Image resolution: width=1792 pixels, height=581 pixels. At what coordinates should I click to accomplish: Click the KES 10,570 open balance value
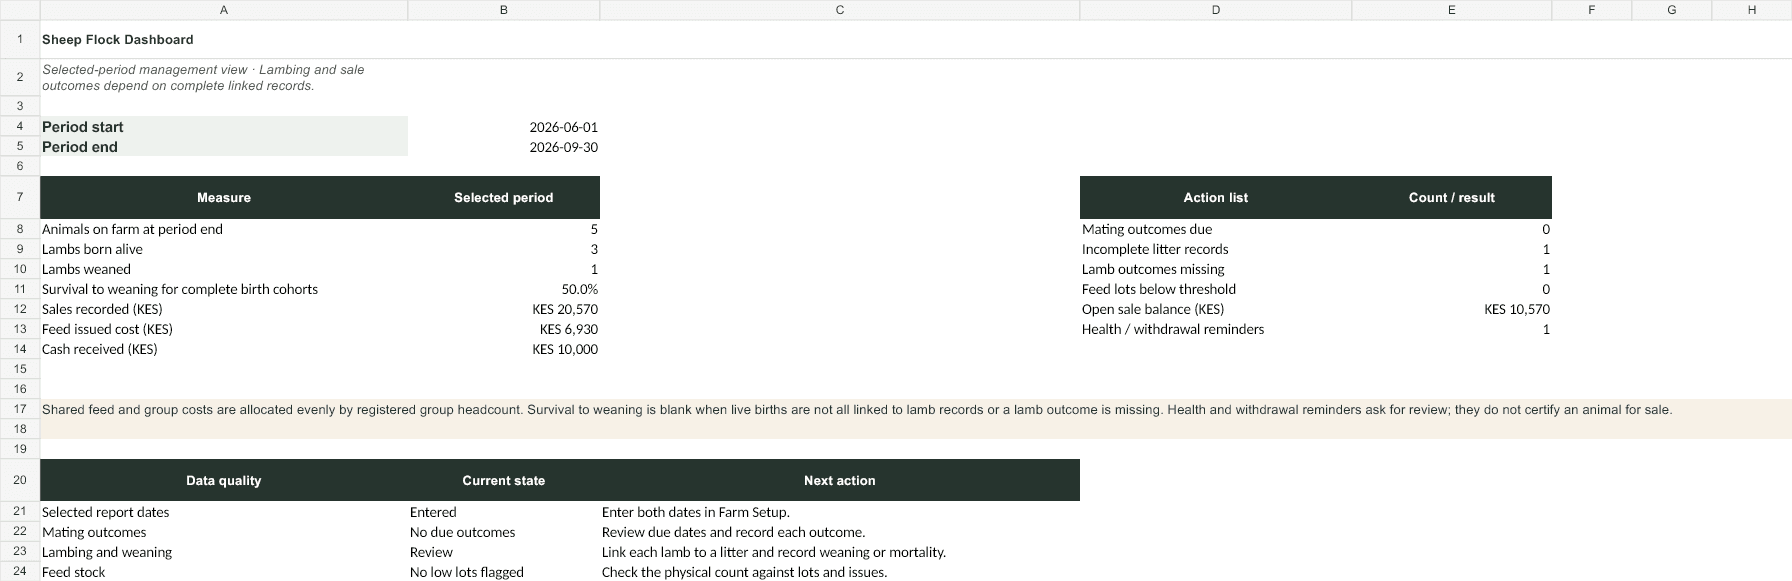point(1452,309)
